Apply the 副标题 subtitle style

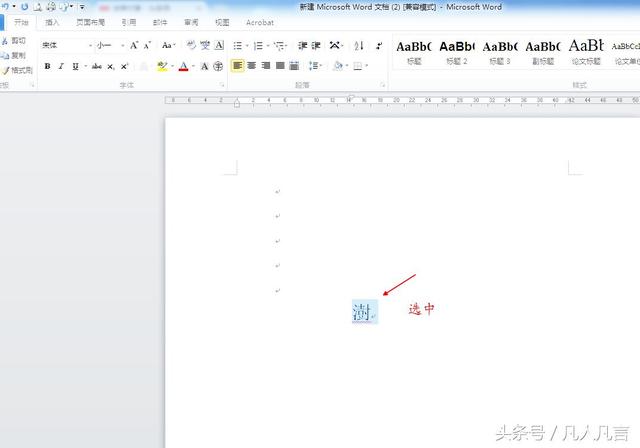pos(543,52)
